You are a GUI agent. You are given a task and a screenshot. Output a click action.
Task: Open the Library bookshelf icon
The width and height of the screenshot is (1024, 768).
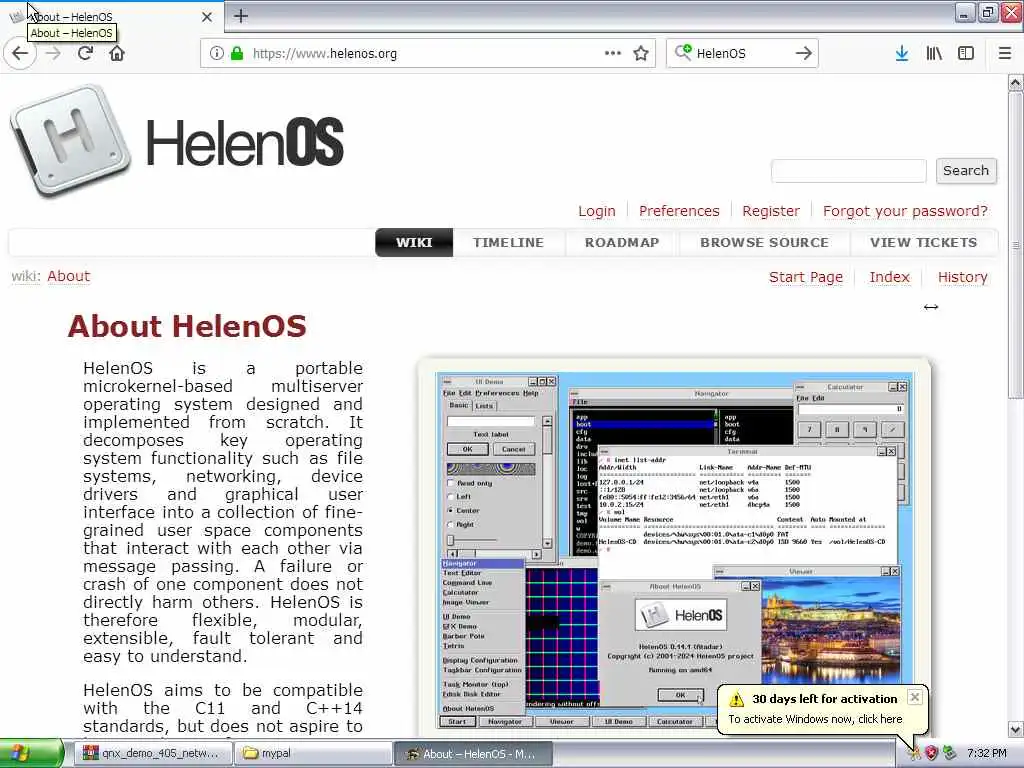point(934,54)
